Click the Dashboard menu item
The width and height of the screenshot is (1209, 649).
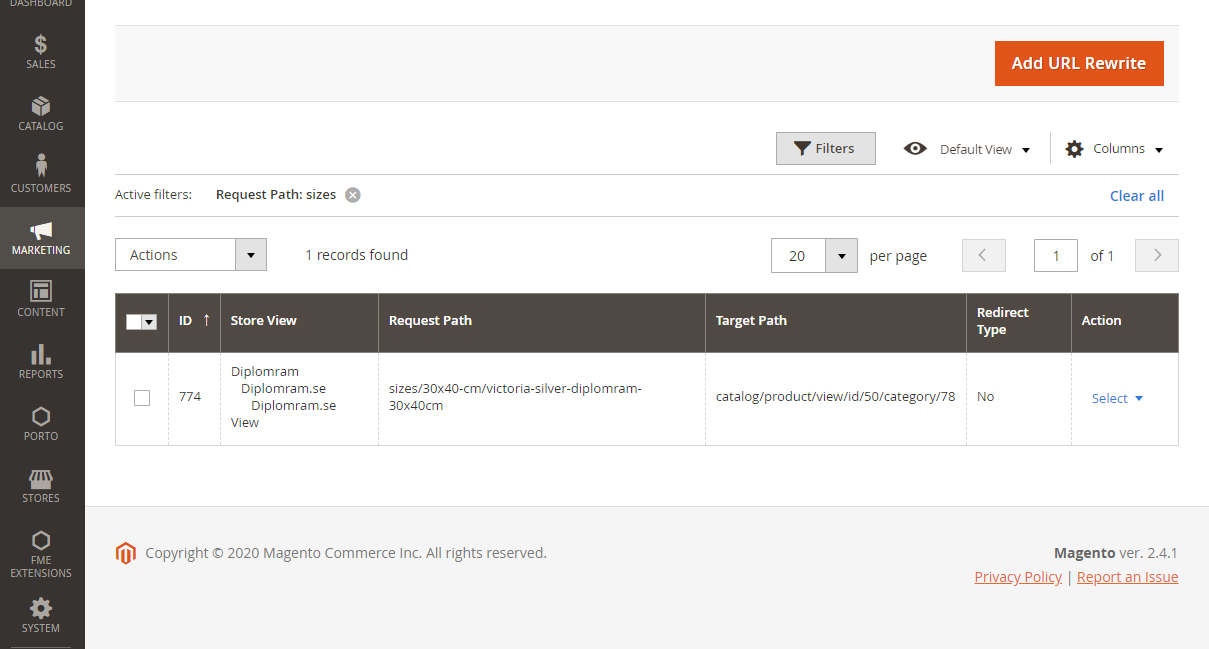(41, 5)
